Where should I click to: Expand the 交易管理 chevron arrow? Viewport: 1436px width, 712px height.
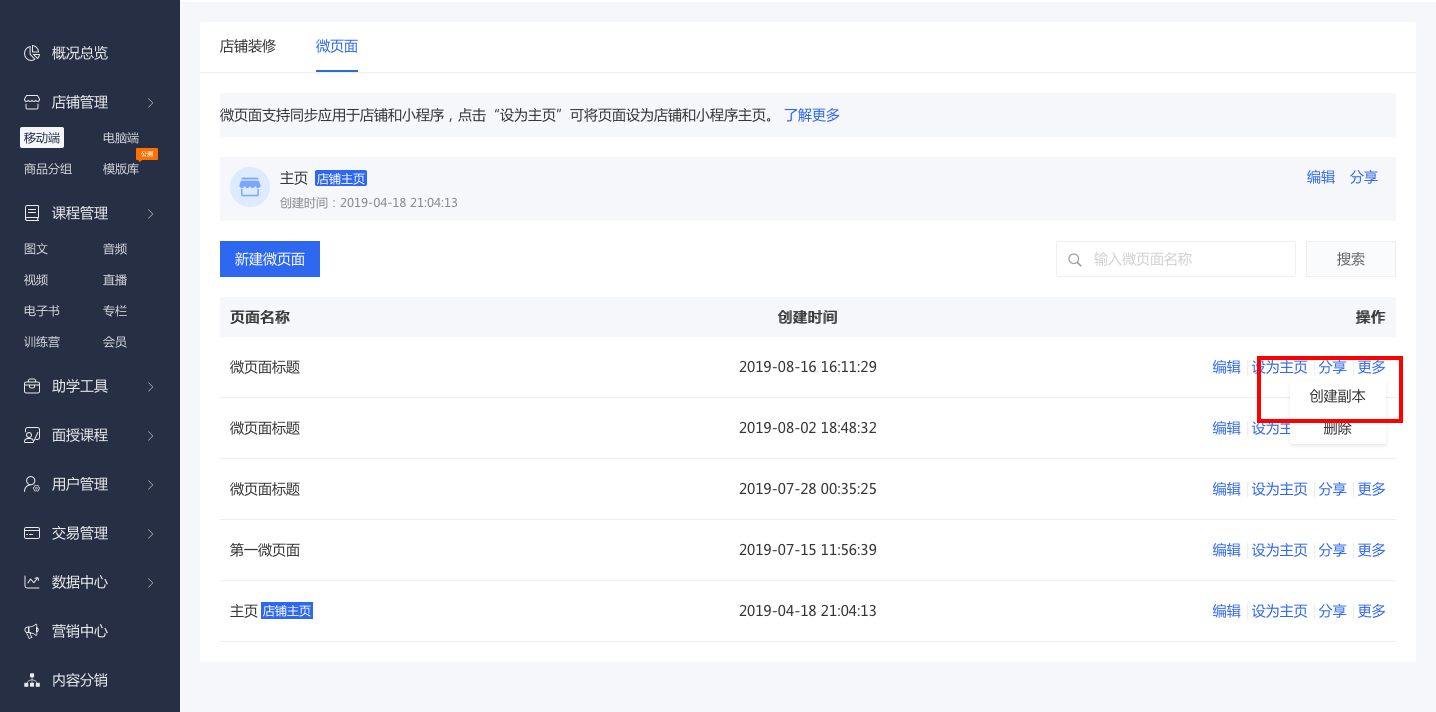click(x=150, y=533)
